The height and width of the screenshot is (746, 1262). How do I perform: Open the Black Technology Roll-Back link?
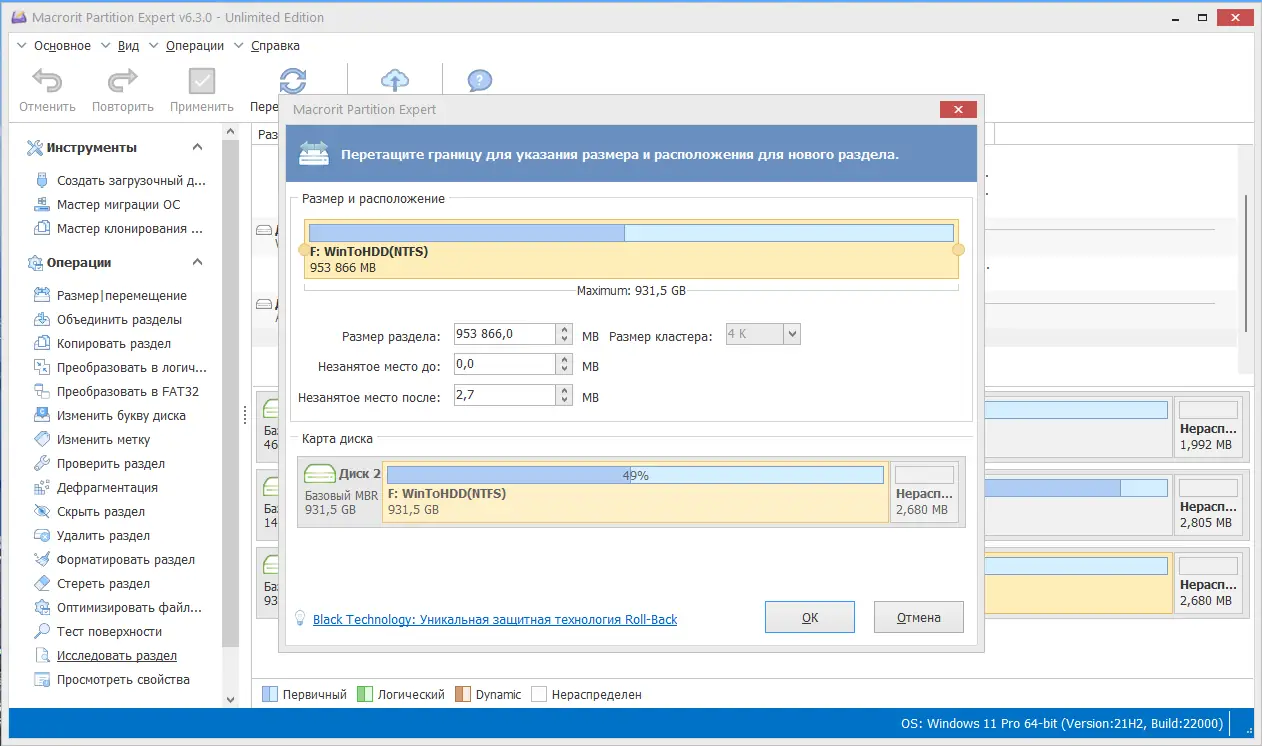pyautogui.click(x=495, y=620)
